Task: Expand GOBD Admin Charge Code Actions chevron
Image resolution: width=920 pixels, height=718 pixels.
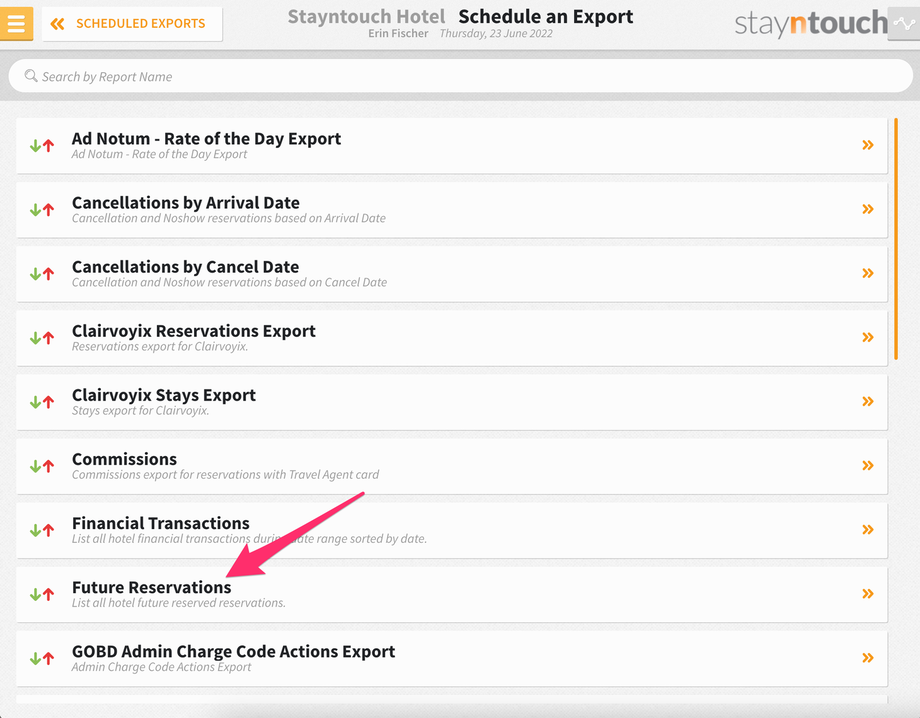Action: (868, 658)
